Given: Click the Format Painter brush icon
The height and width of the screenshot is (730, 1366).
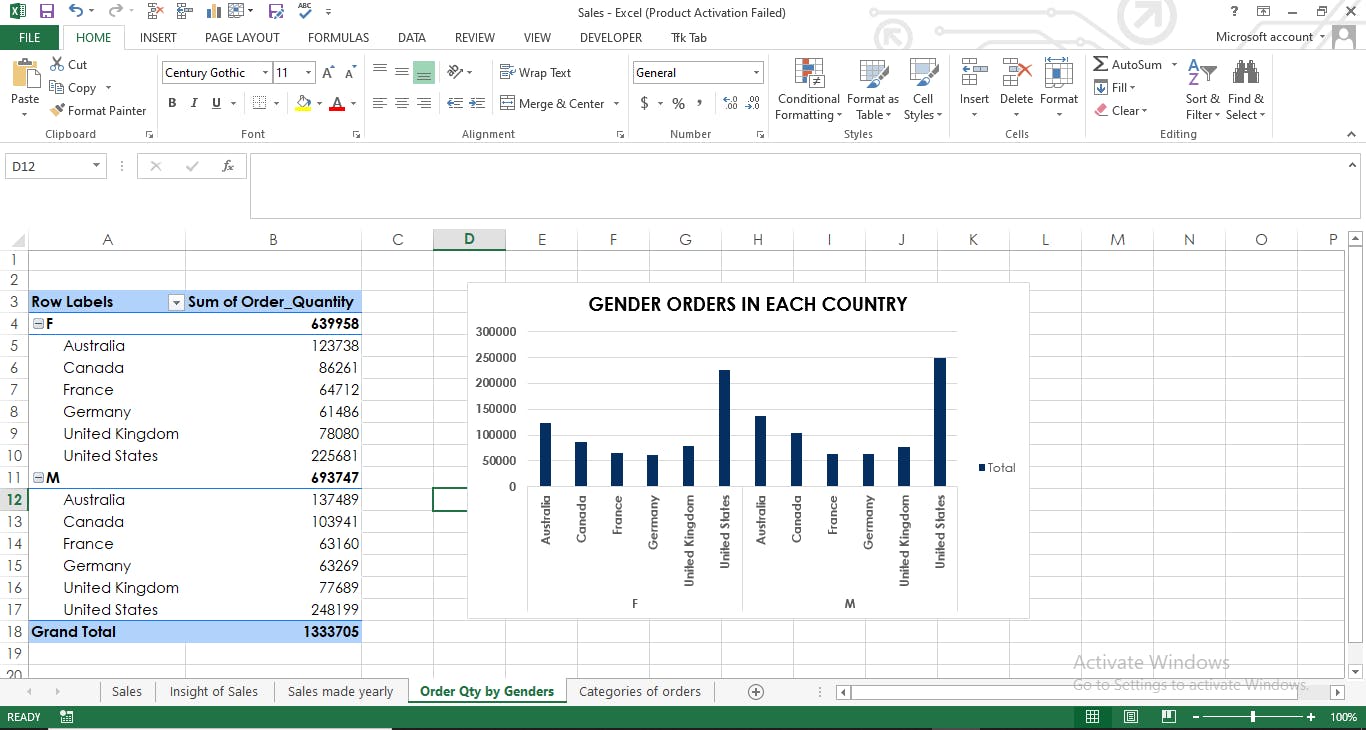Looking at the screenshot, I should (x=57, y=111).
